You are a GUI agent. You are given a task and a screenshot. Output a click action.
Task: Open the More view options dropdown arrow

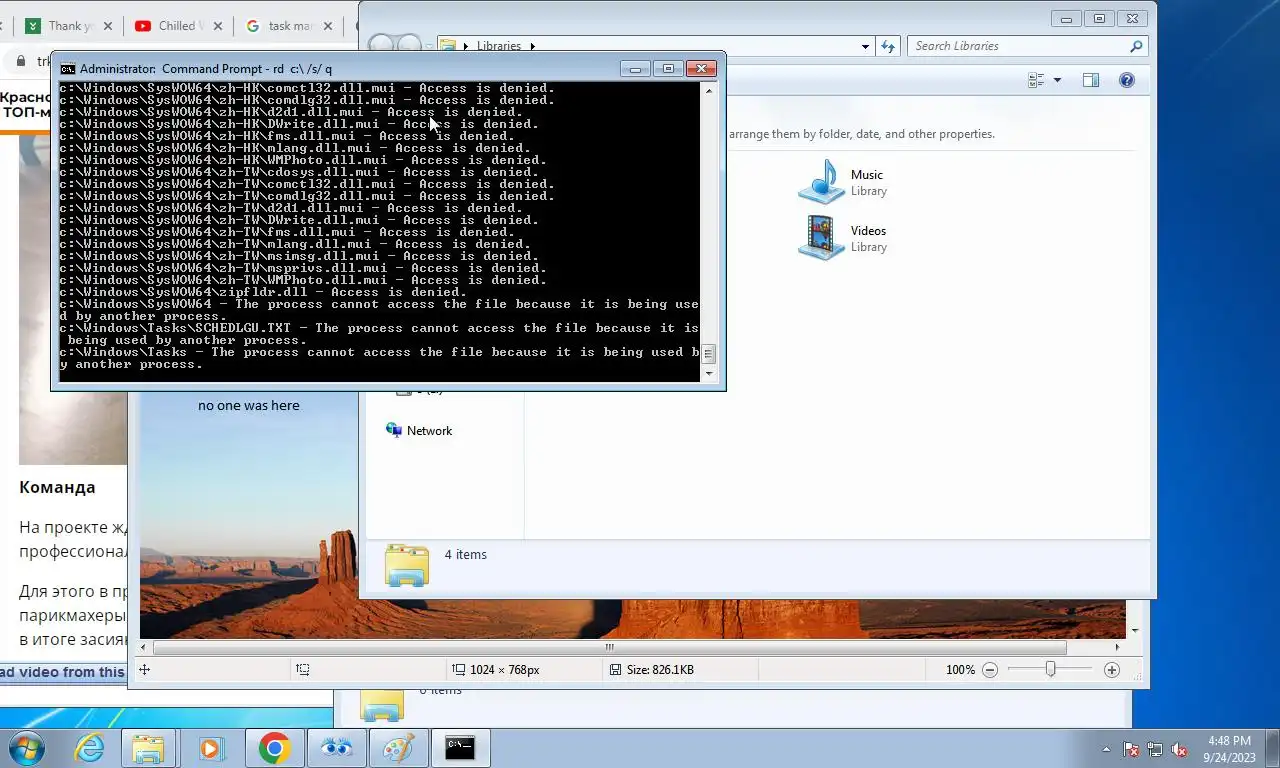tap(1057, 80)
